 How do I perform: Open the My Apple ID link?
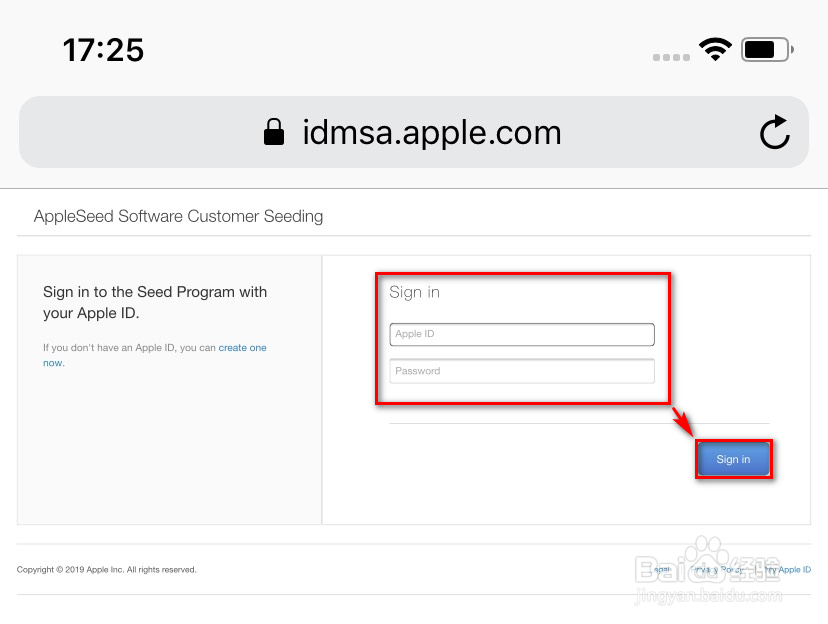coord(789,569)
